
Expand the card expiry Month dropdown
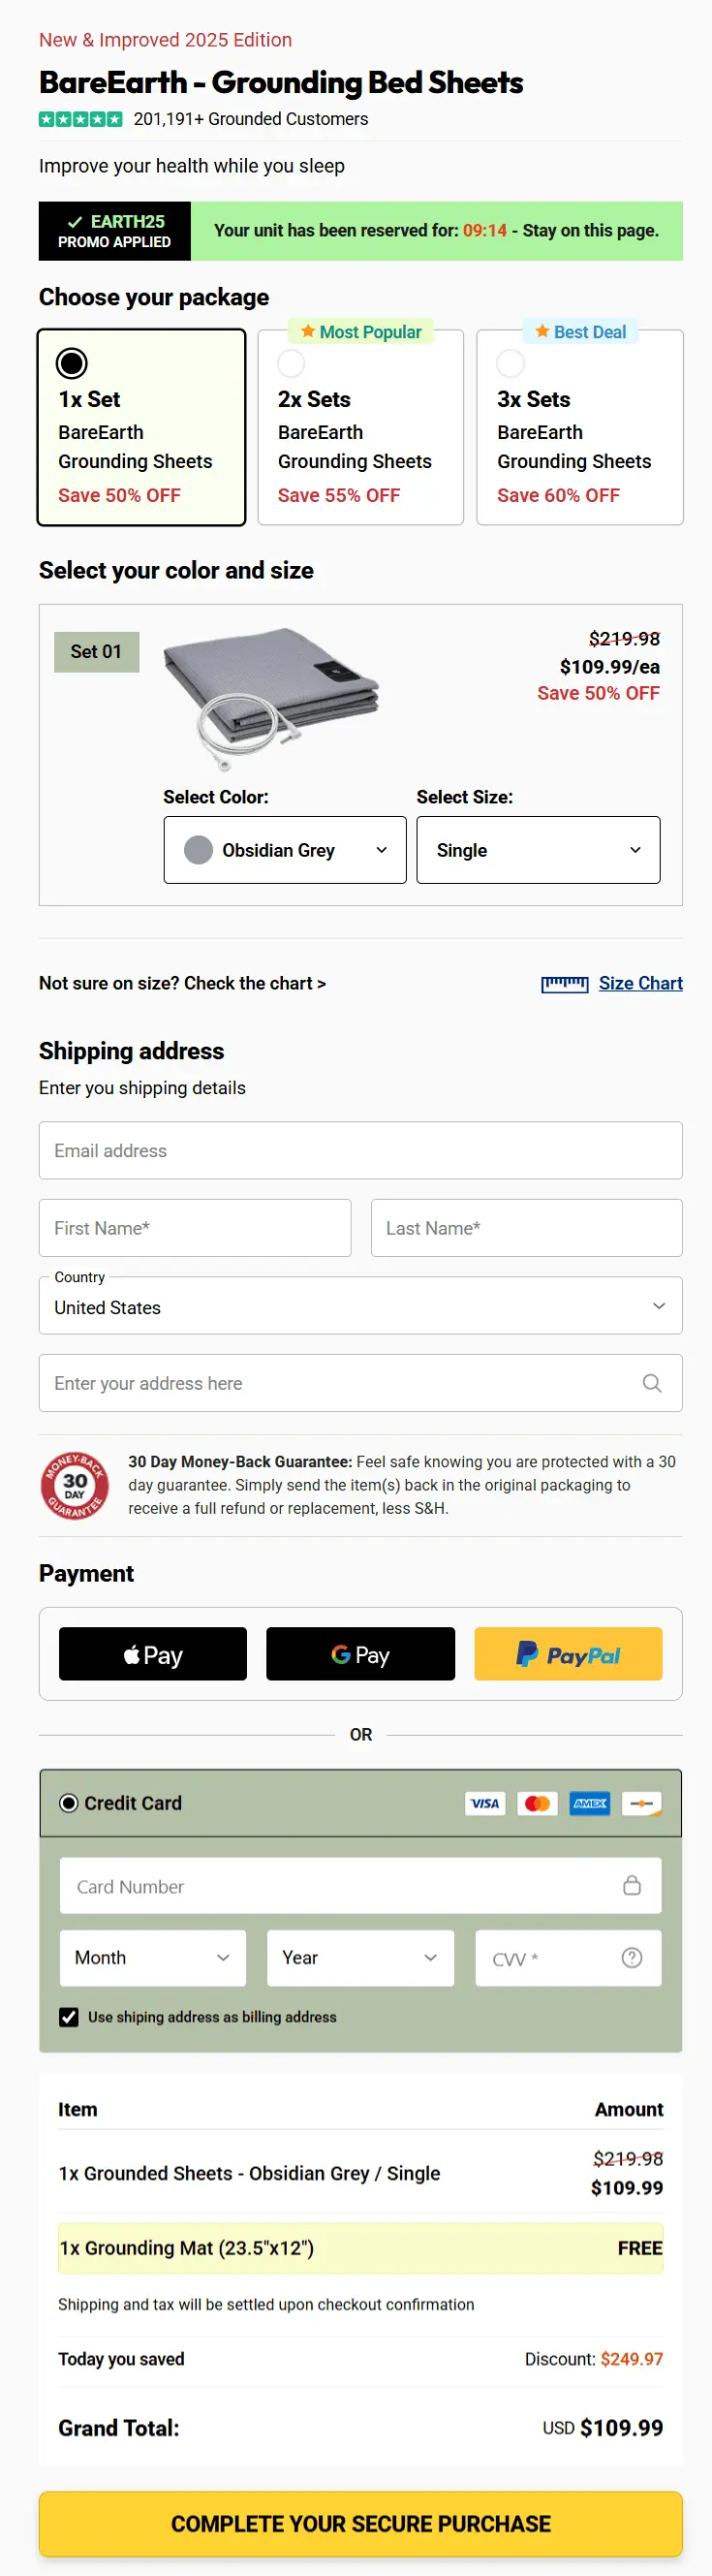point(152,1957)
